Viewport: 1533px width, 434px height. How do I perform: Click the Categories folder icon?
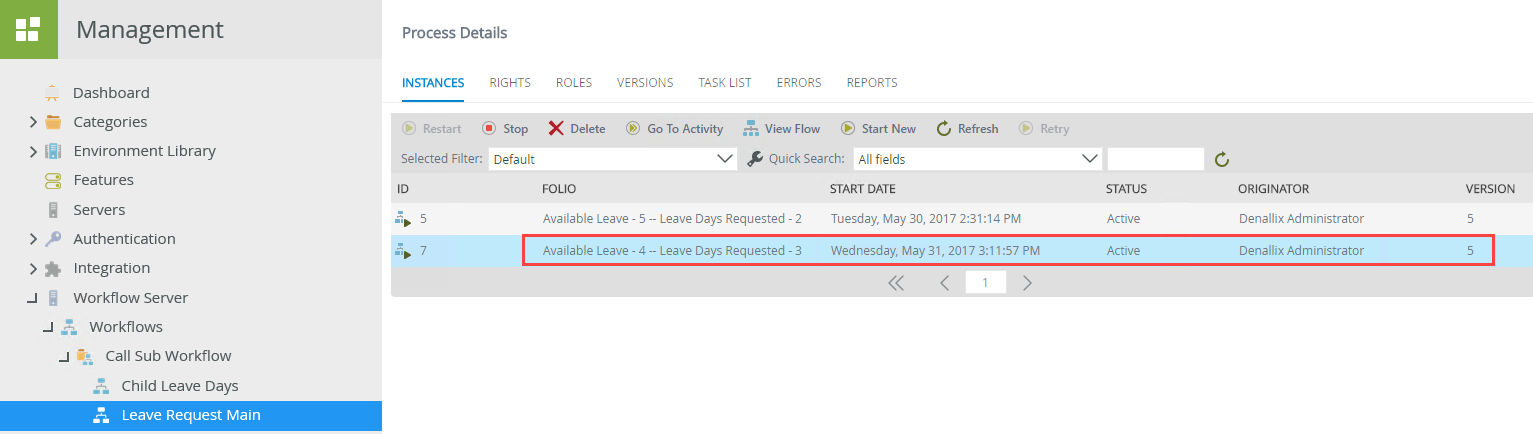[53, 122]
